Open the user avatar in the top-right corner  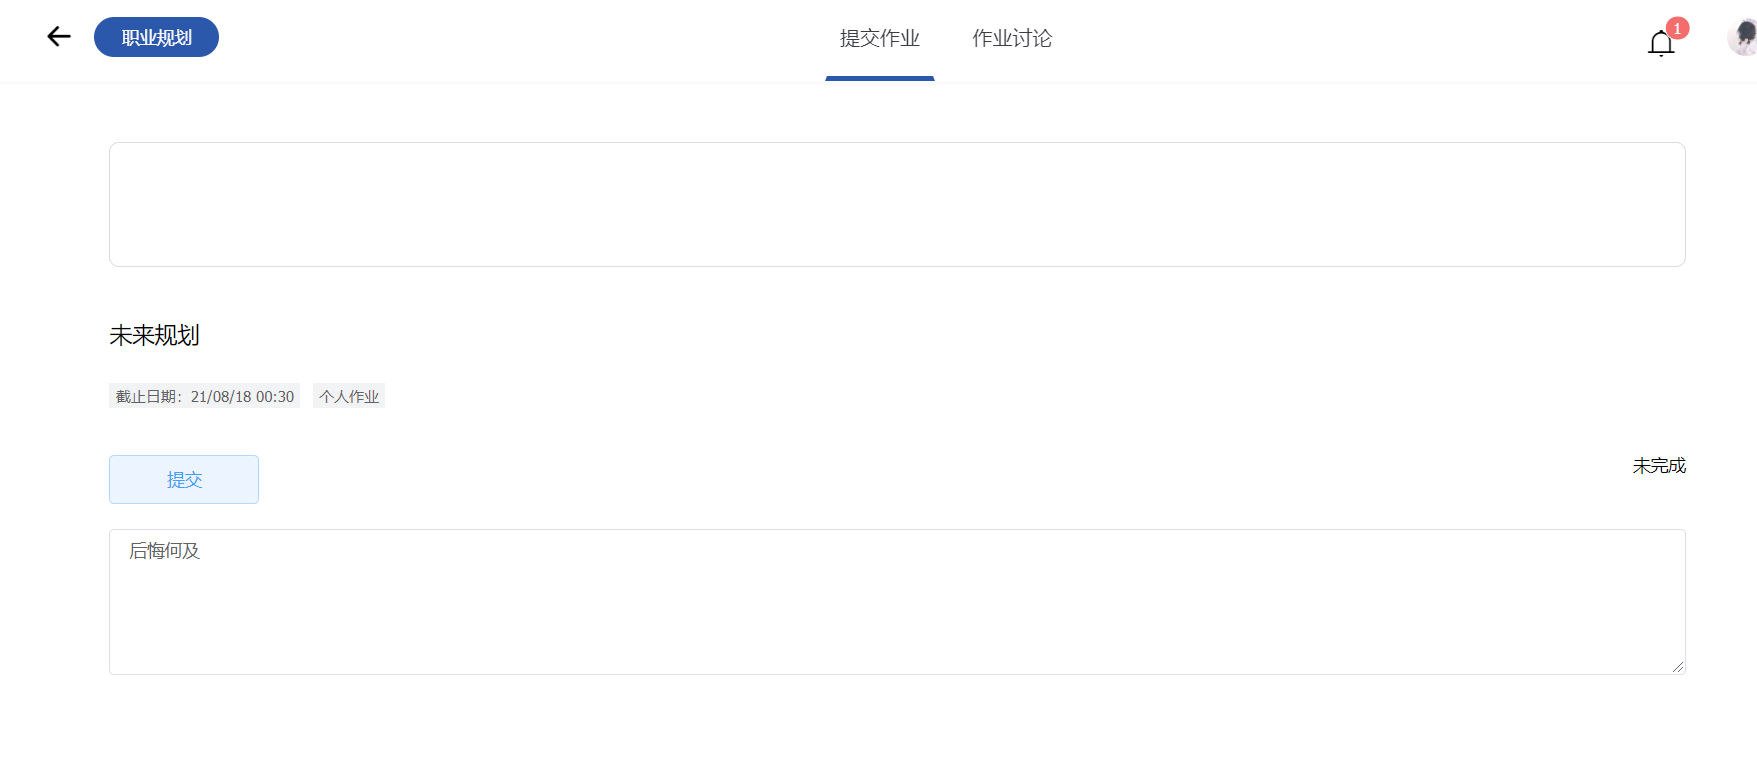coord(1742,38)
